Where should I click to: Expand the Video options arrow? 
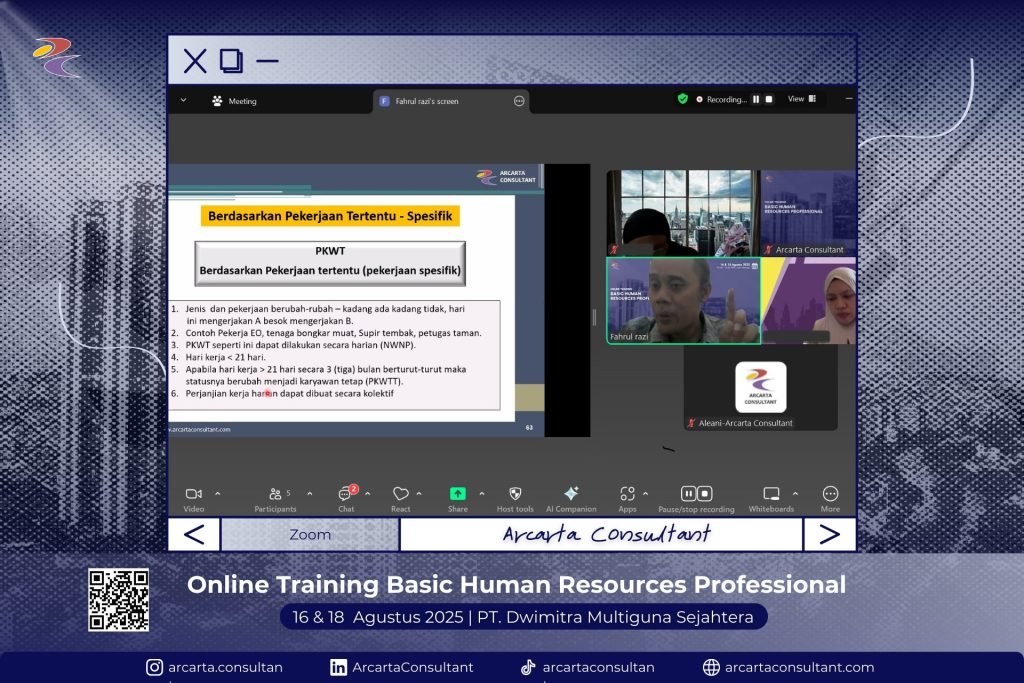pos(218,493)
